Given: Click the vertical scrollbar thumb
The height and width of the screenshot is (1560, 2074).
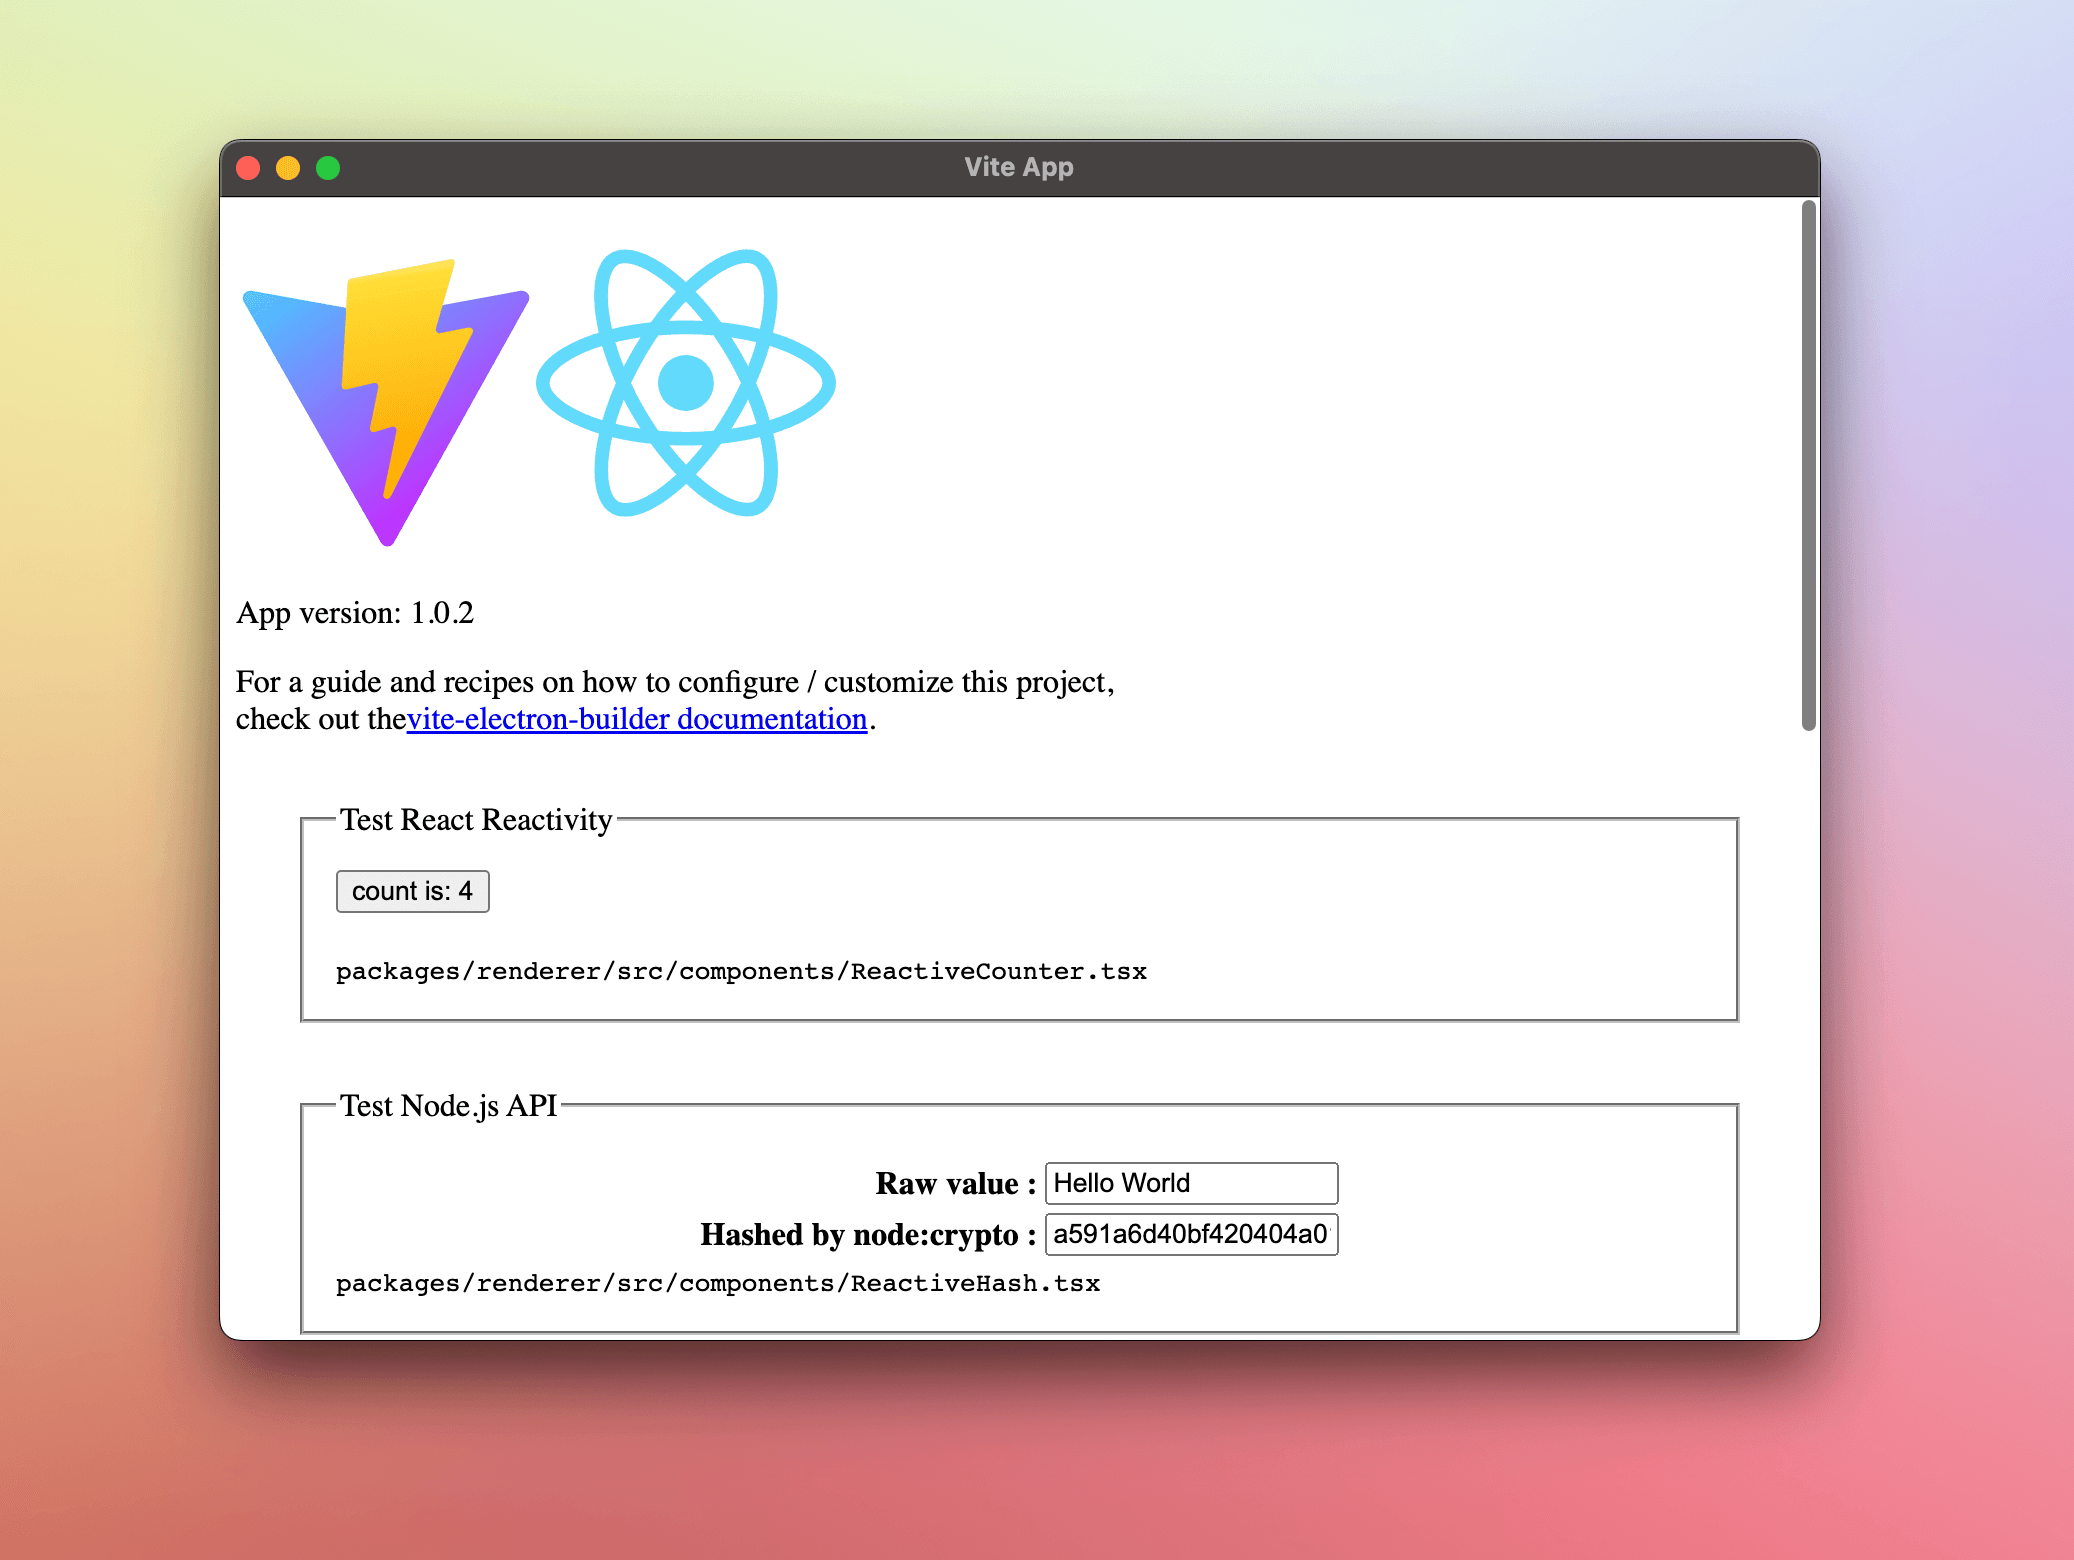Looking at the screenshot, I should click(1808, 466).
